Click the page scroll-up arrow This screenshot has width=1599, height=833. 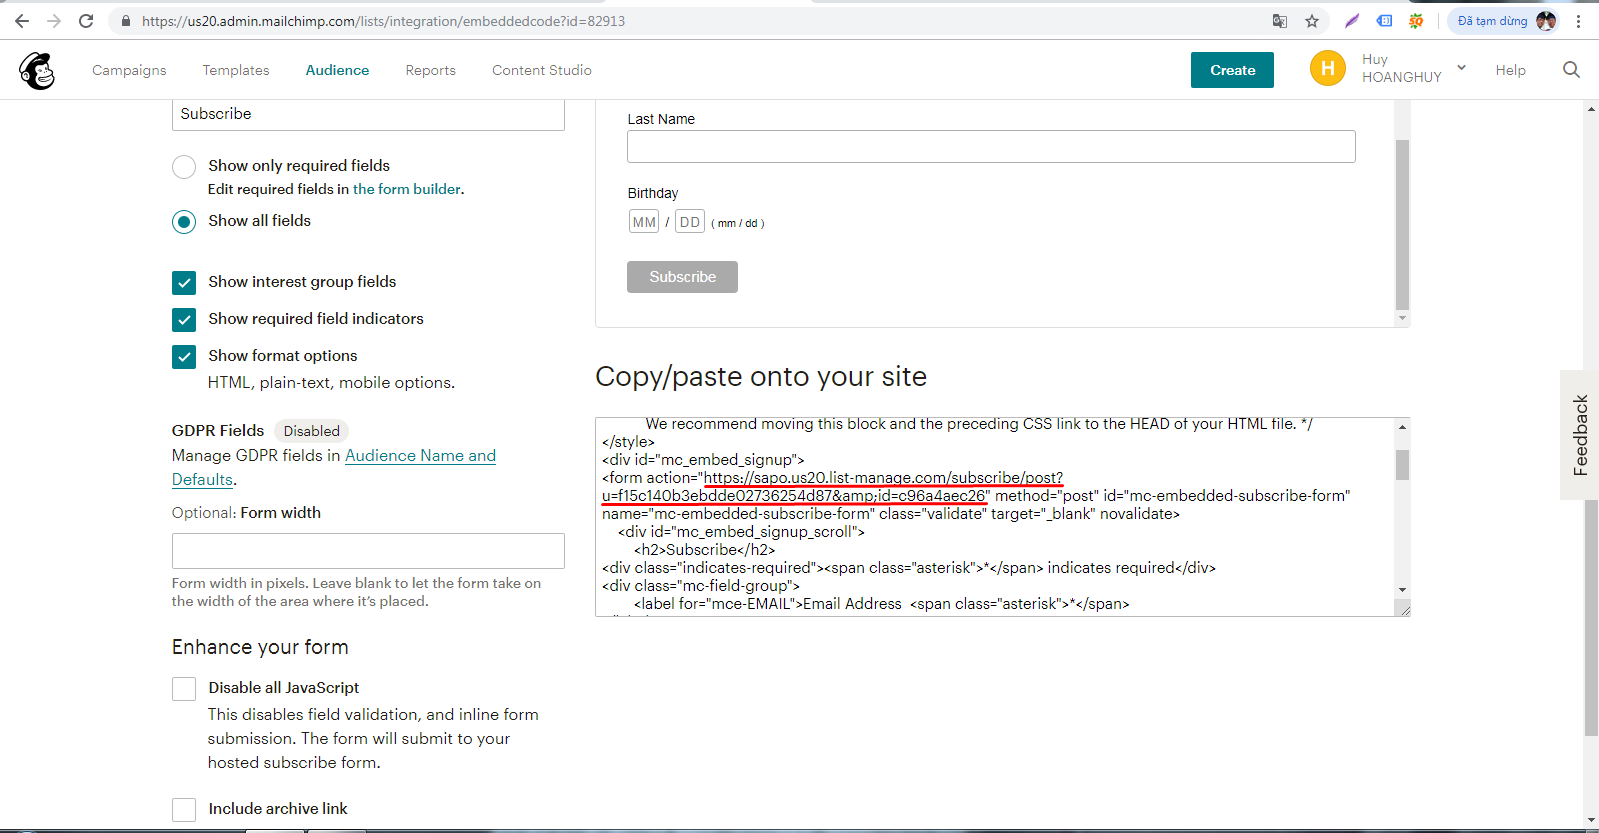point(1591,108)
